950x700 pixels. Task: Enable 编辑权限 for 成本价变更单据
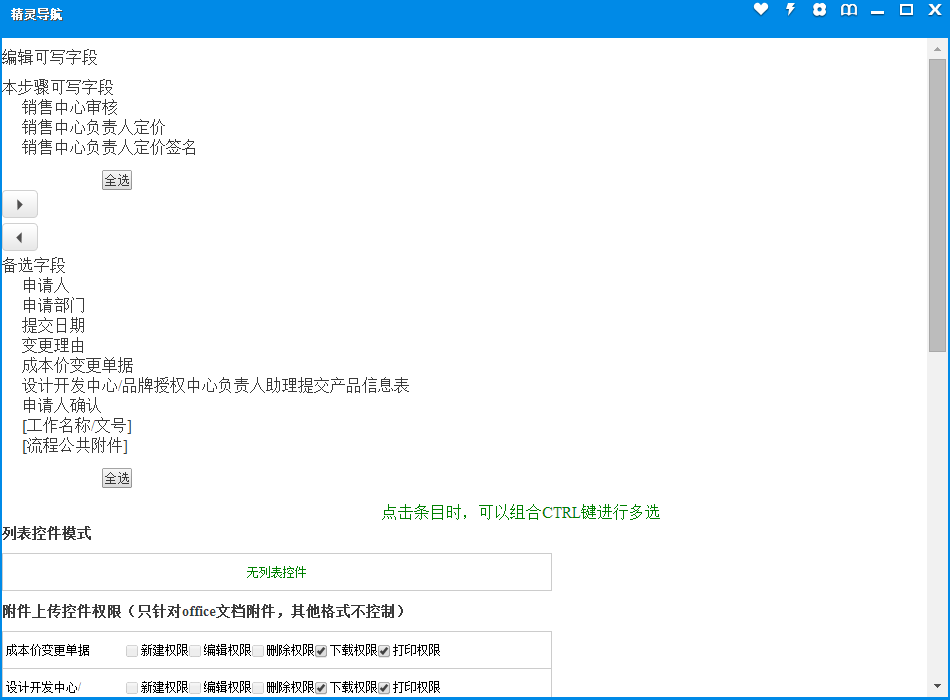click(x=195, y=651)
